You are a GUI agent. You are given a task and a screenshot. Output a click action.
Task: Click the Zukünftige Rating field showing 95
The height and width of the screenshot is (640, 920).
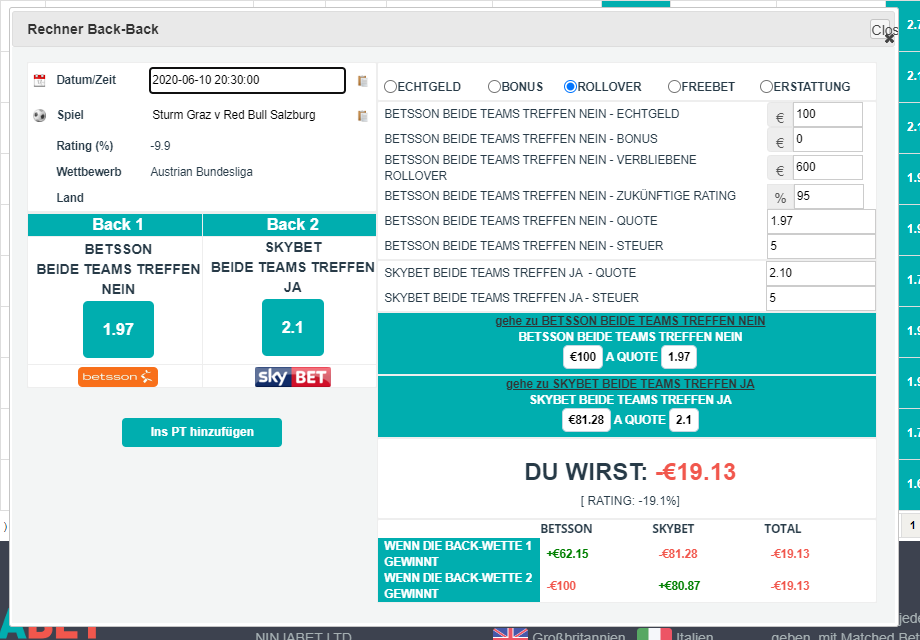pos(828,197)
